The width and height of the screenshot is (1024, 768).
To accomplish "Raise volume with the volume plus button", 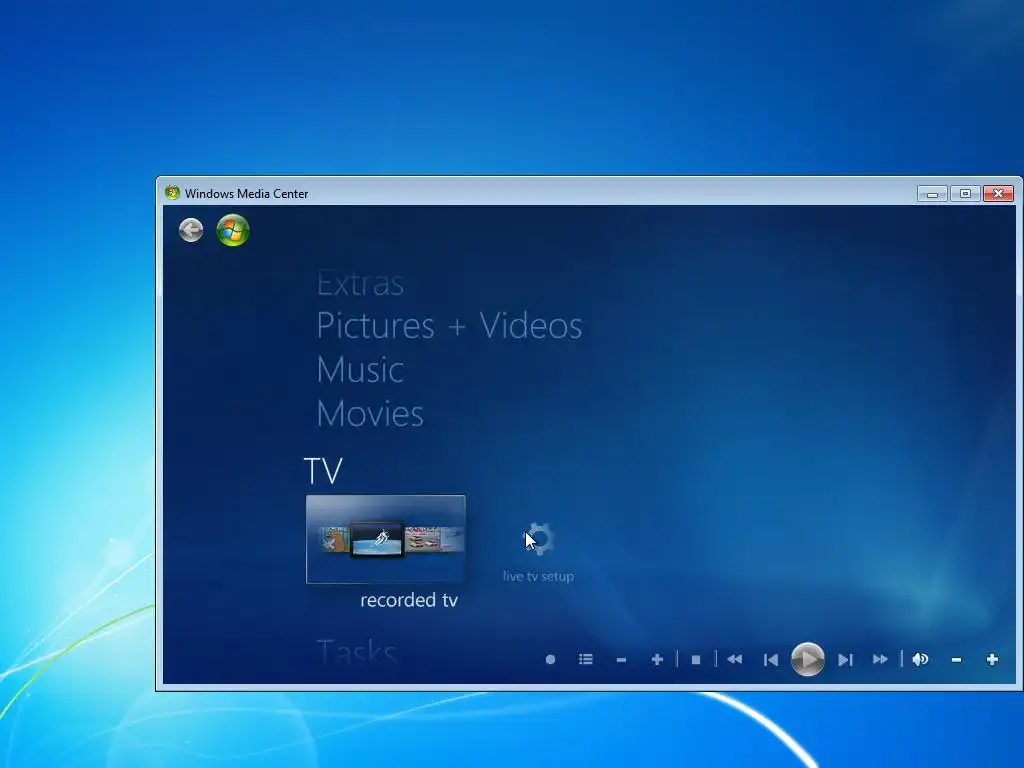I will (992, 660).
